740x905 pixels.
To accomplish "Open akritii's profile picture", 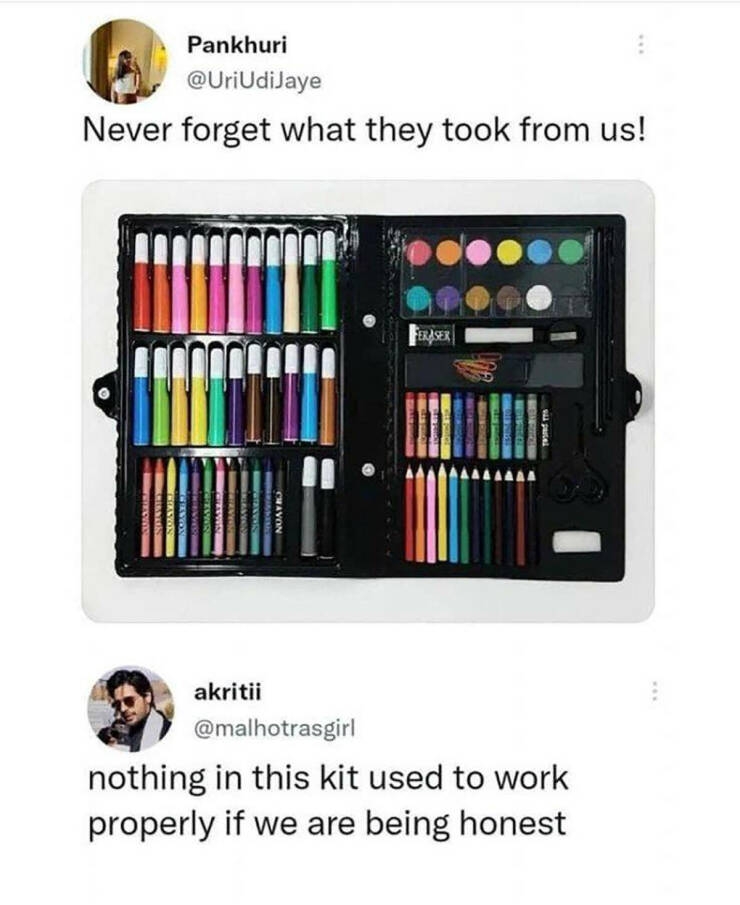I will click(x=130, y=708).
